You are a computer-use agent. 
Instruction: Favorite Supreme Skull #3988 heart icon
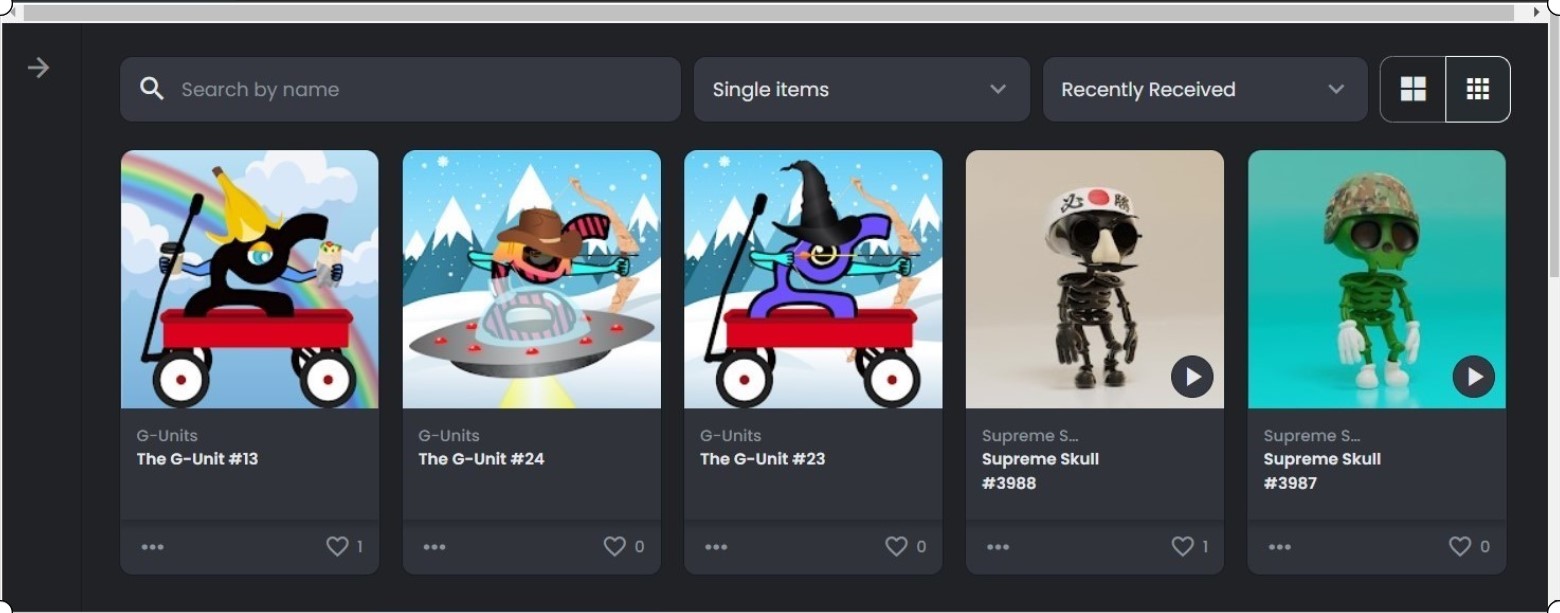[x=1182, y=547]
